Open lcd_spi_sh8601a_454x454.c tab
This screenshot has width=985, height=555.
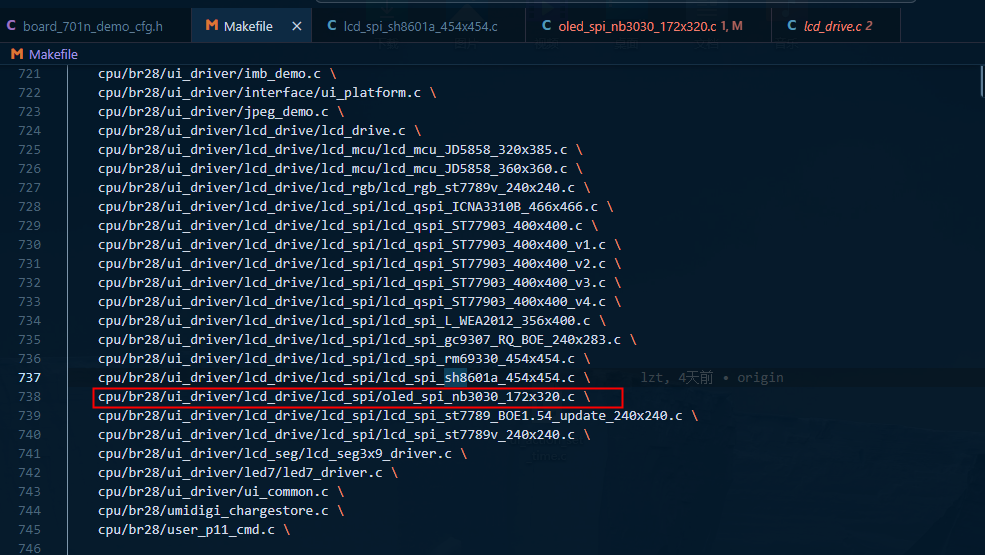point(420,26)
